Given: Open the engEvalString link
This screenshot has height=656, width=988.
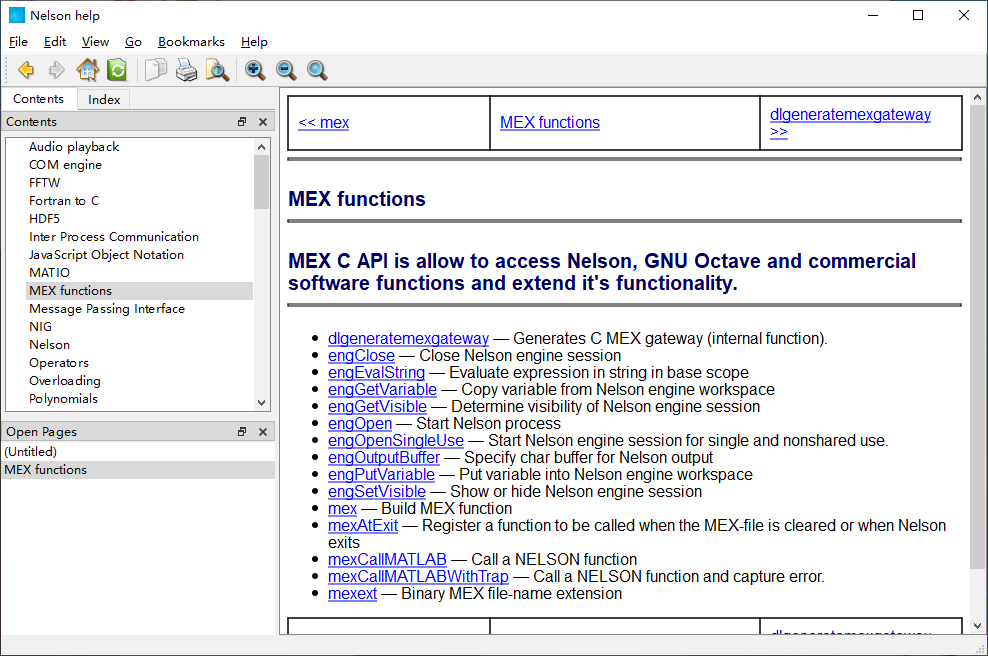Looking at the screenshot, I should click(376, 372).
